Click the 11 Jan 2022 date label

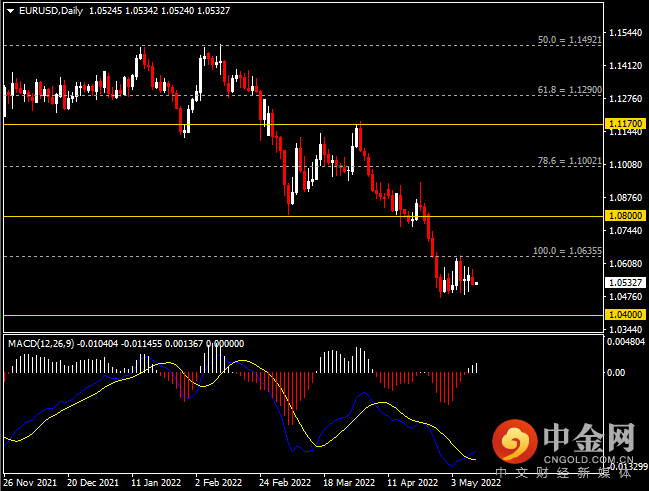point(156,483)
